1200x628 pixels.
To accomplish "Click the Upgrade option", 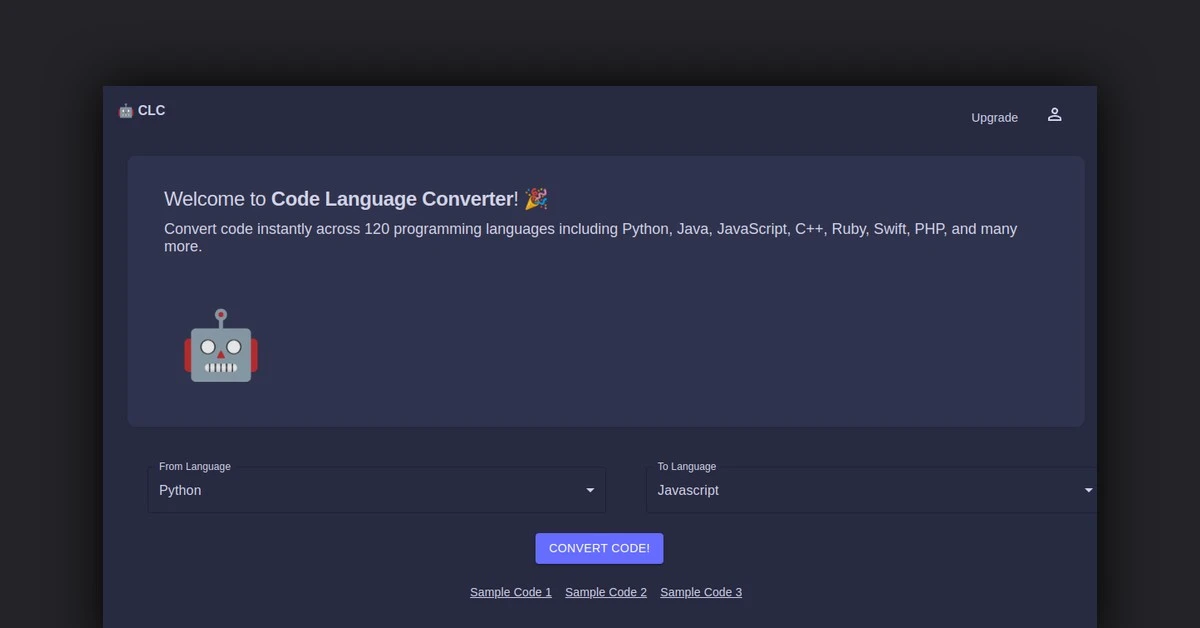I will coord(994,117).
